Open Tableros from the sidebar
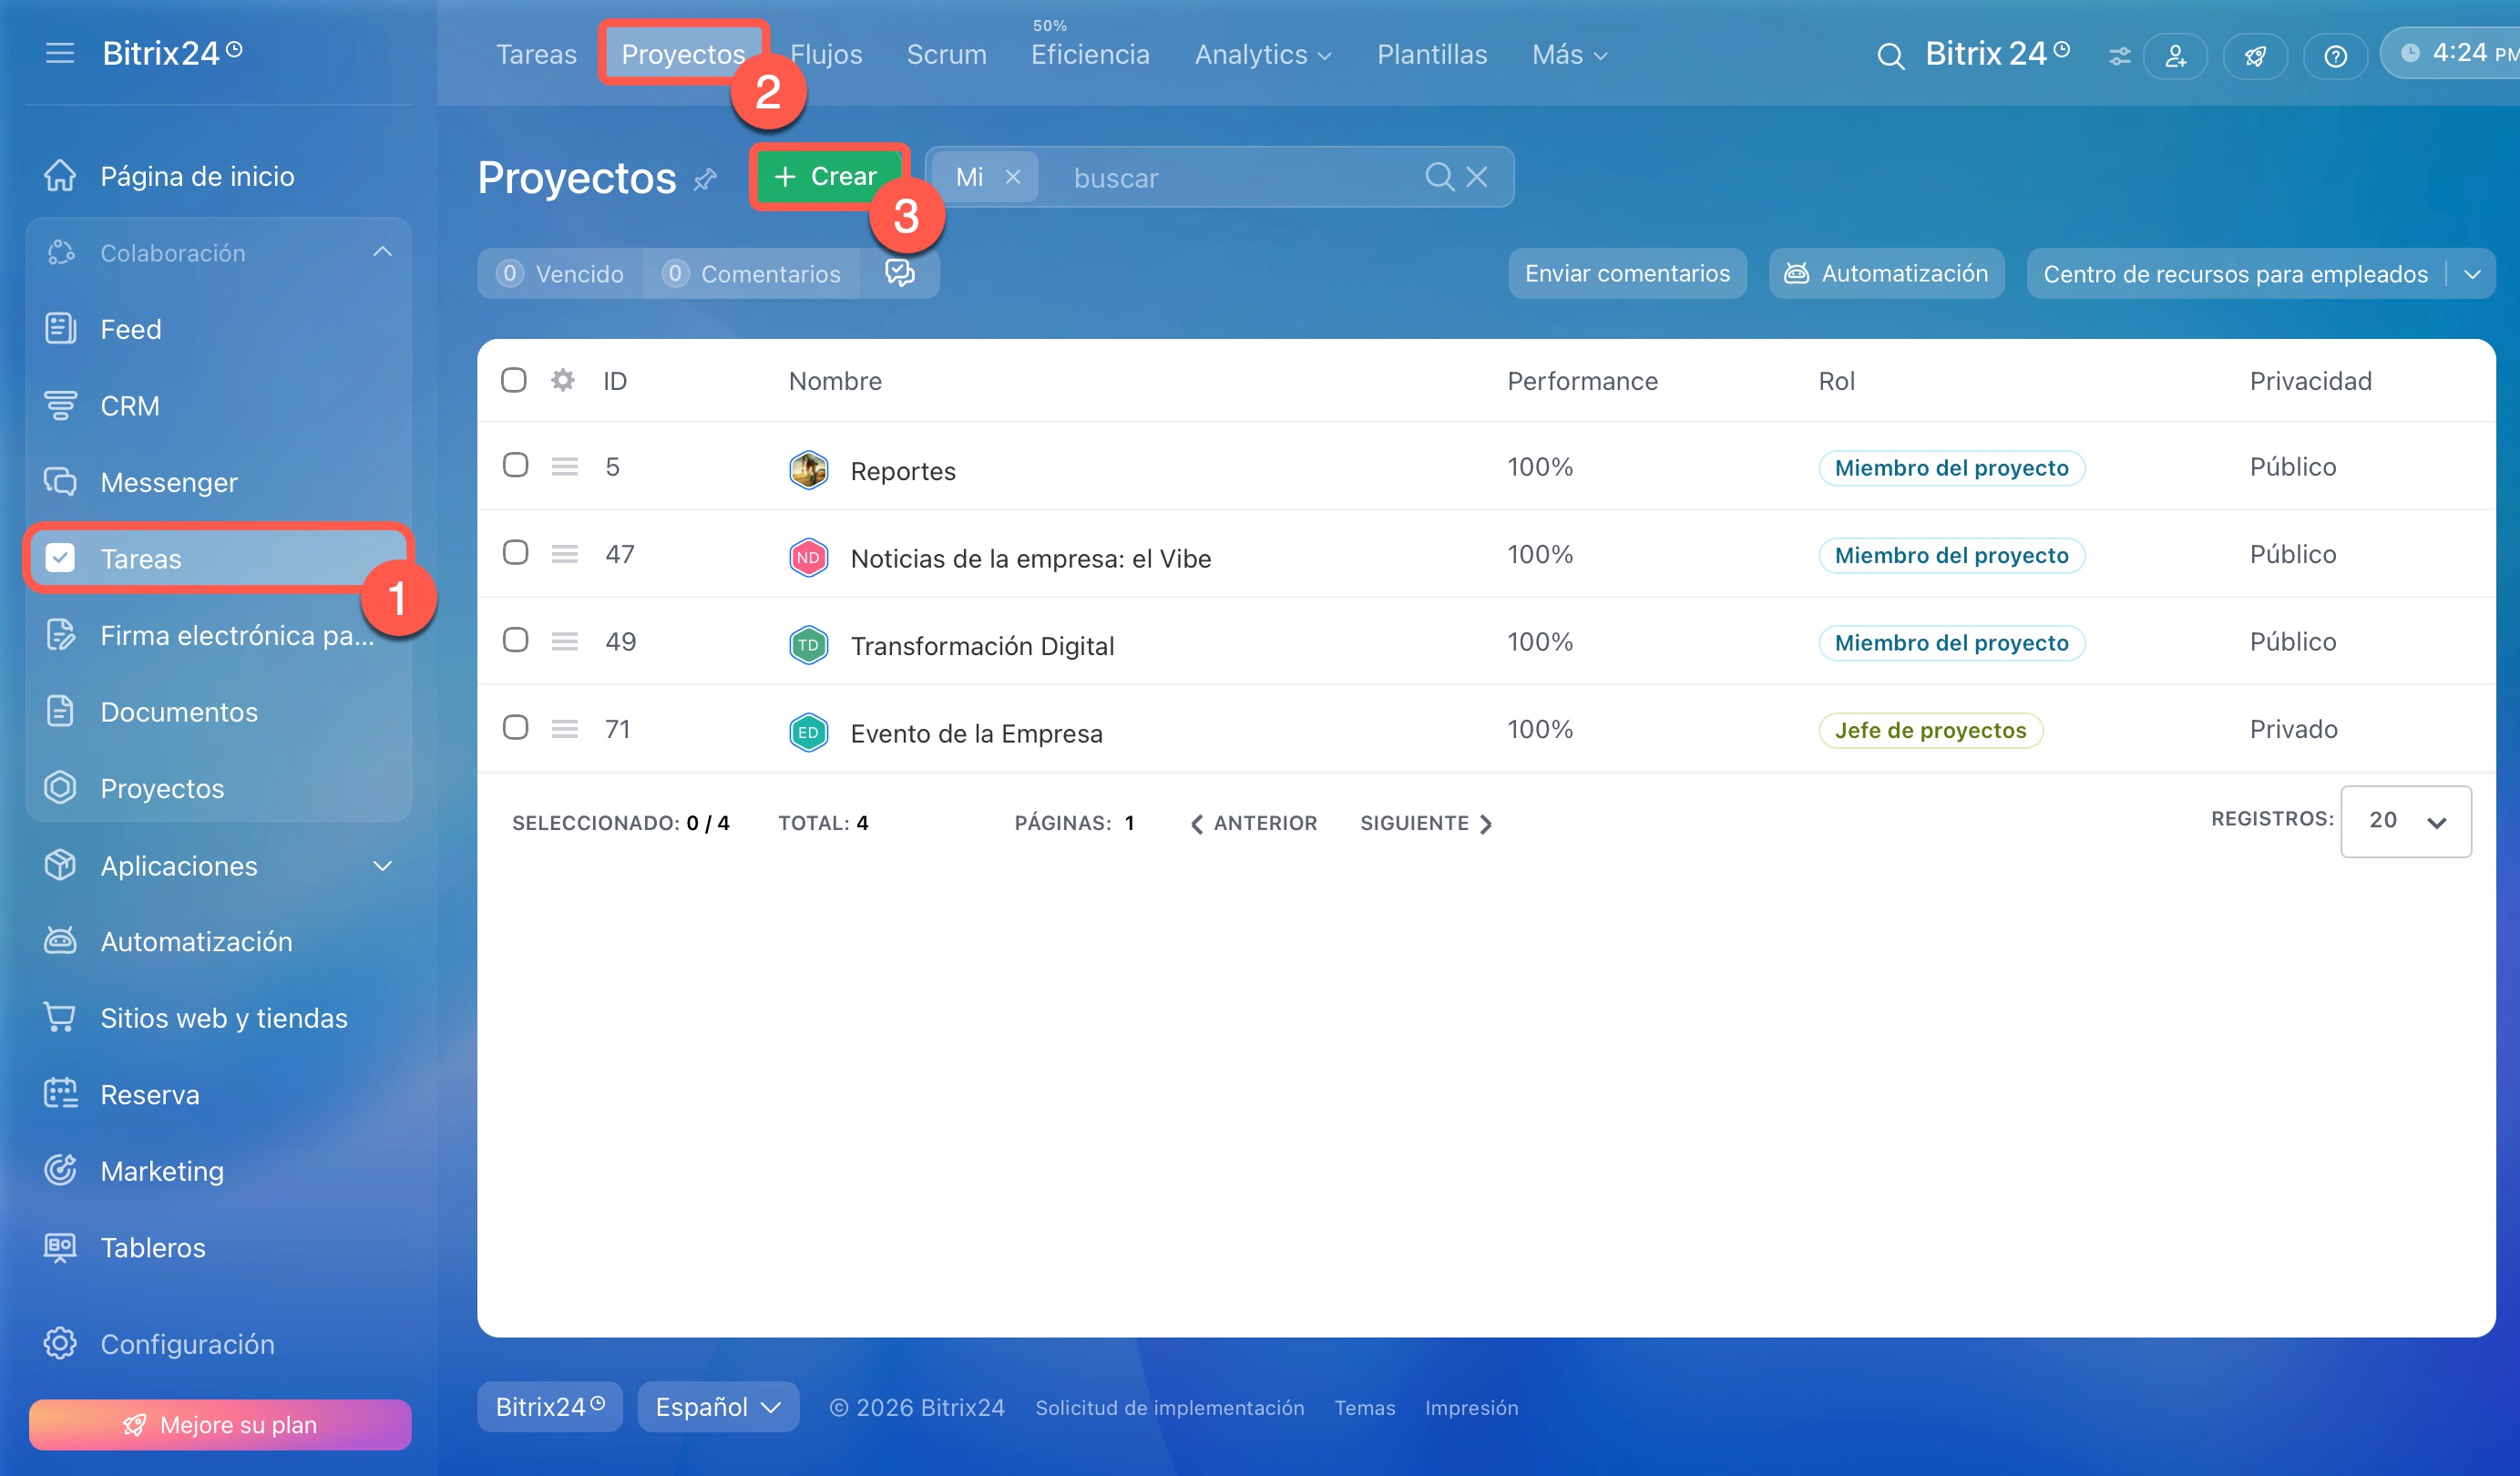The image size is (2520, 1476). (x=218, y=1247)
